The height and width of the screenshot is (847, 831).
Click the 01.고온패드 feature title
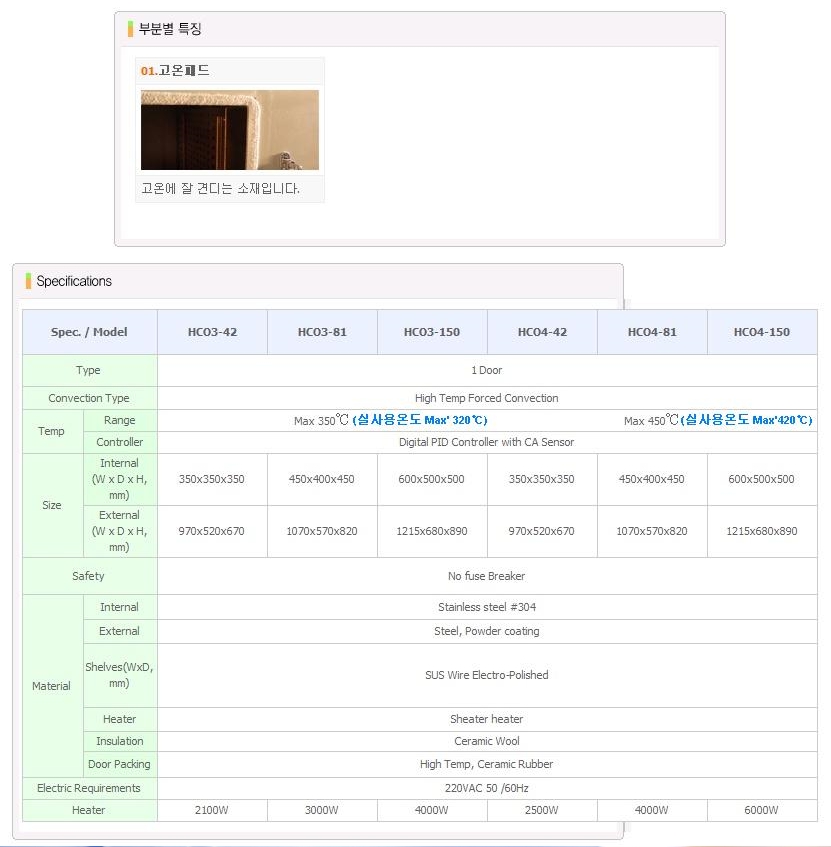[176, 71]
